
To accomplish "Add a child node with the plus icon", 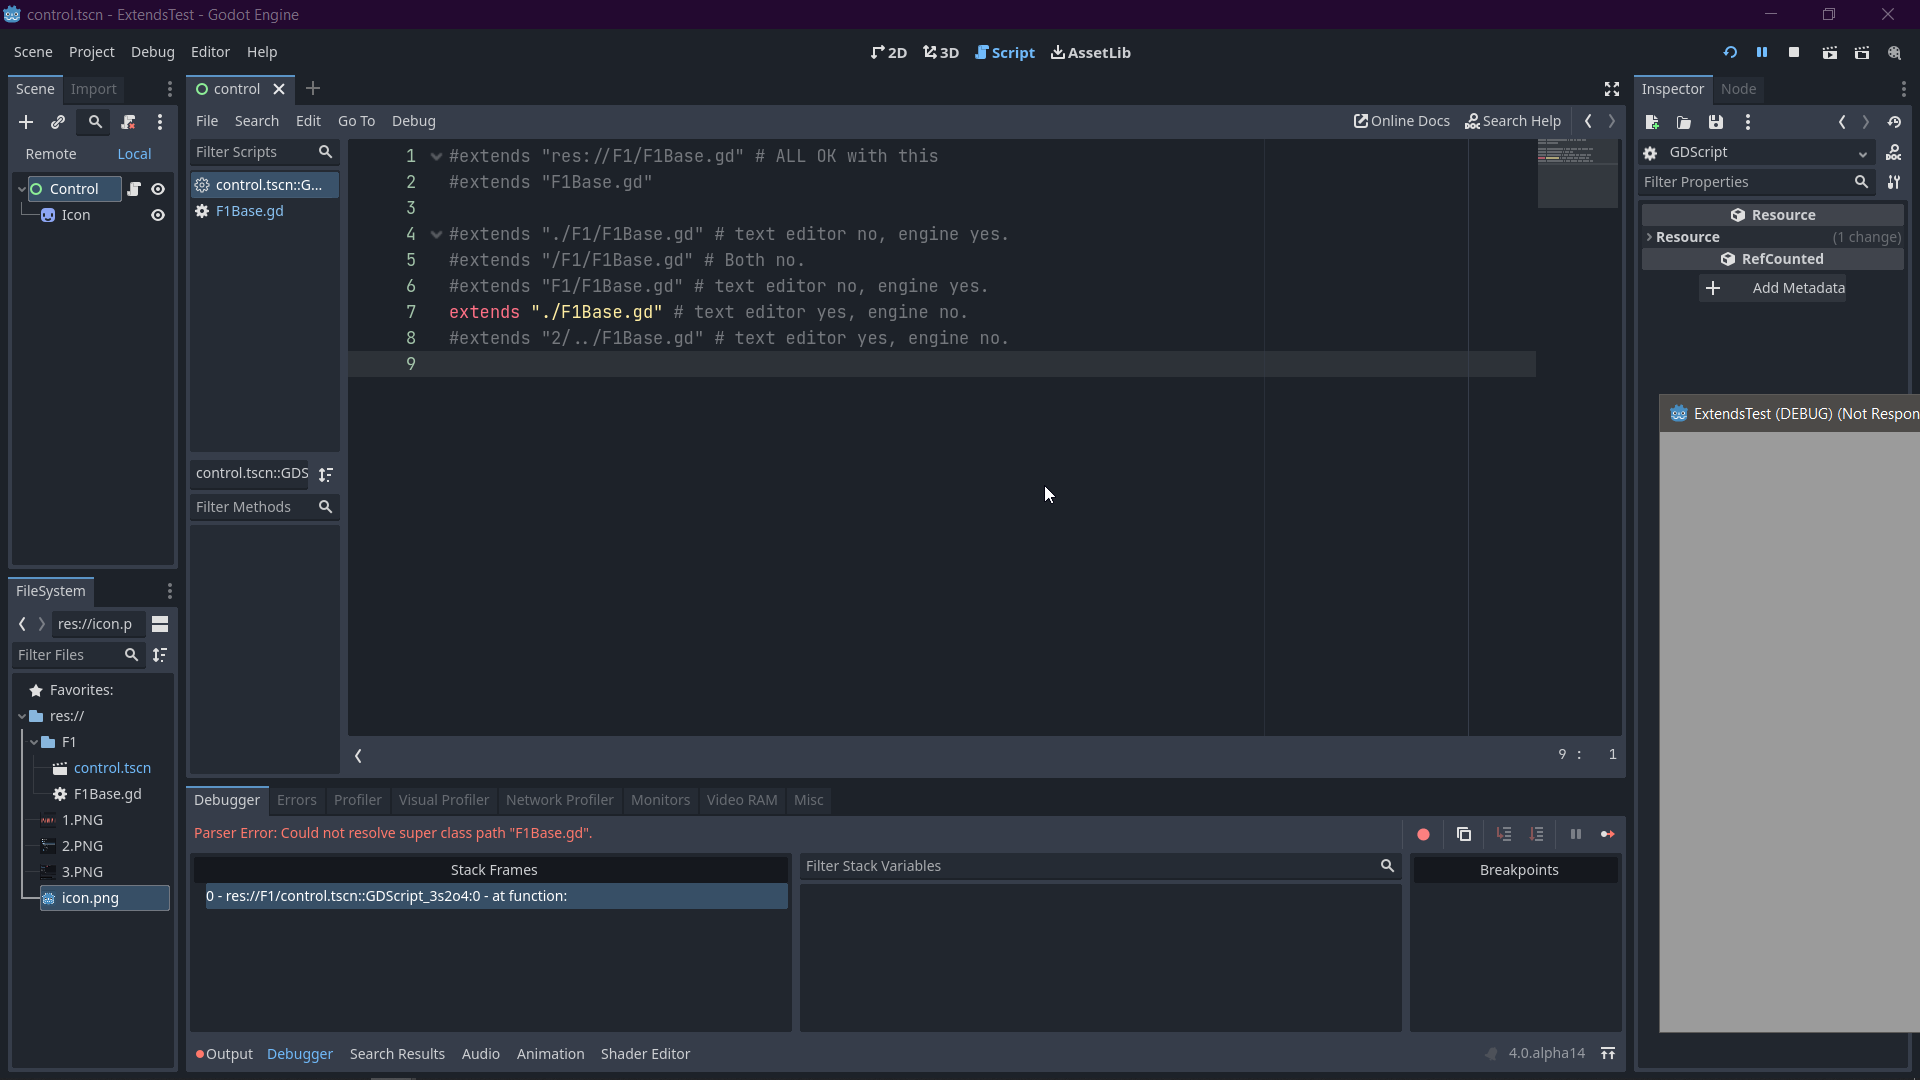I will (x=25, y=122).
